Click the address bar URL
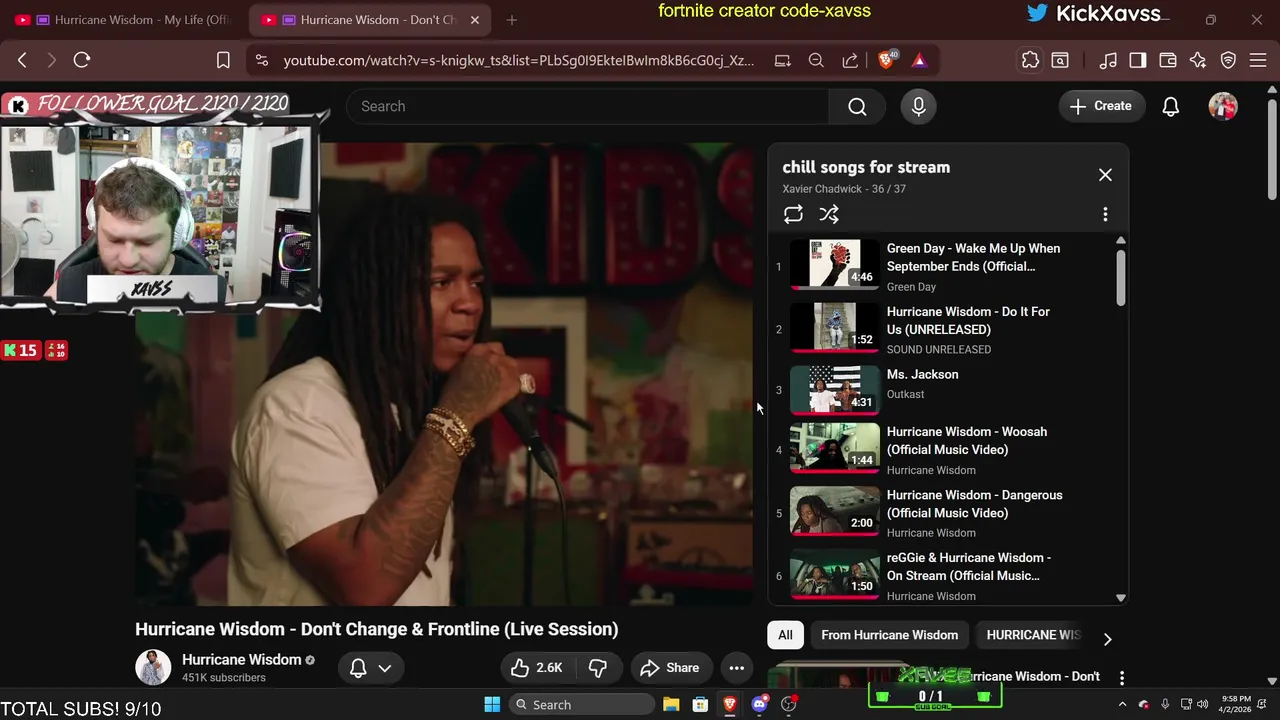The image size is (1280, 720). (518, 60)
